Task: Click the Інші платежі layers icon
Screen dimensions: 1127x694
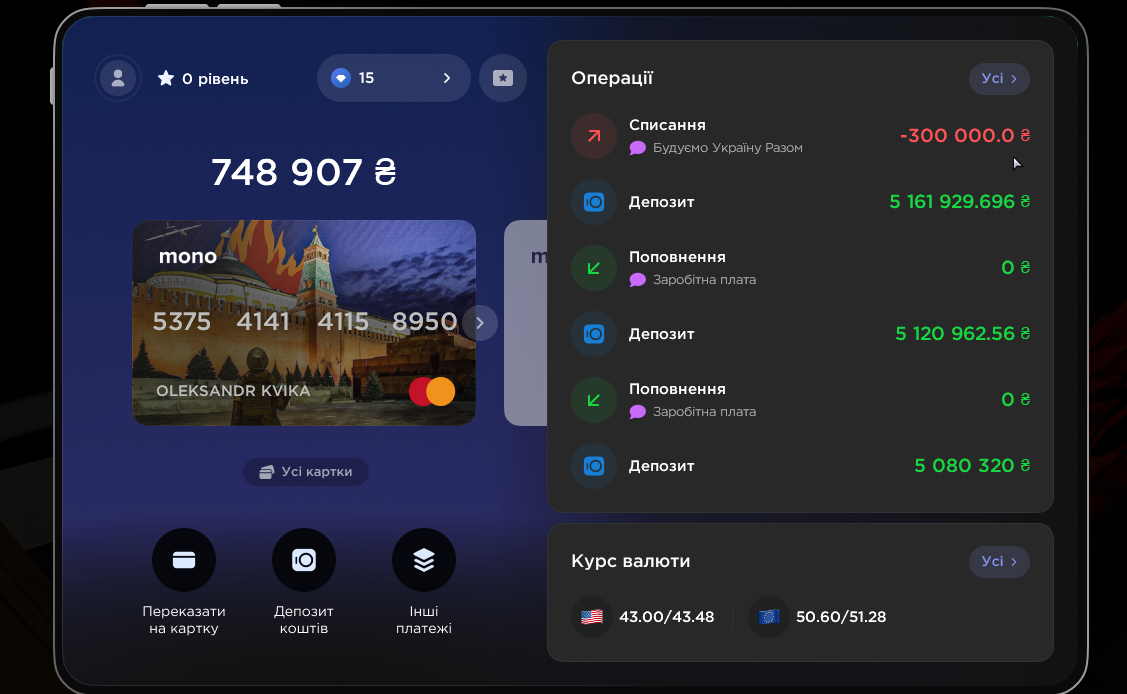Action: 424,560
